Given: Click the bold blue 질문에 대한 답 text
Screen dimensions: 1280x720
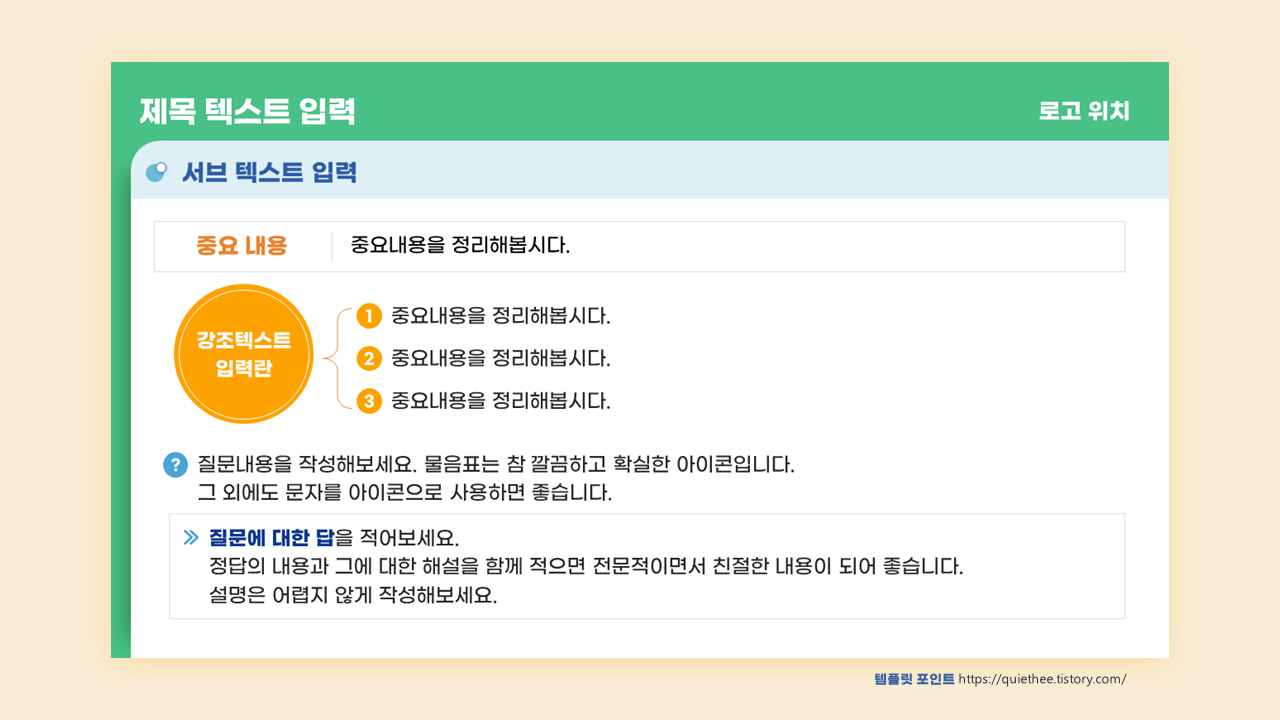Looking at the screenshot, I should point(271,537).
